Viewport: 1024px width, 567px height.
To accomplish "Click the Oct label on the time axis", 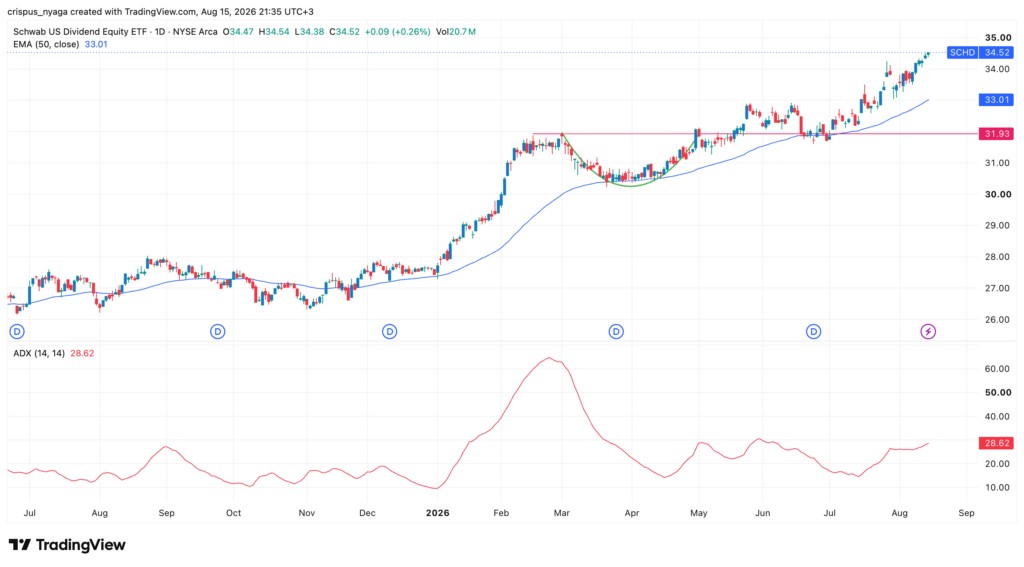I will click(233, 513).
